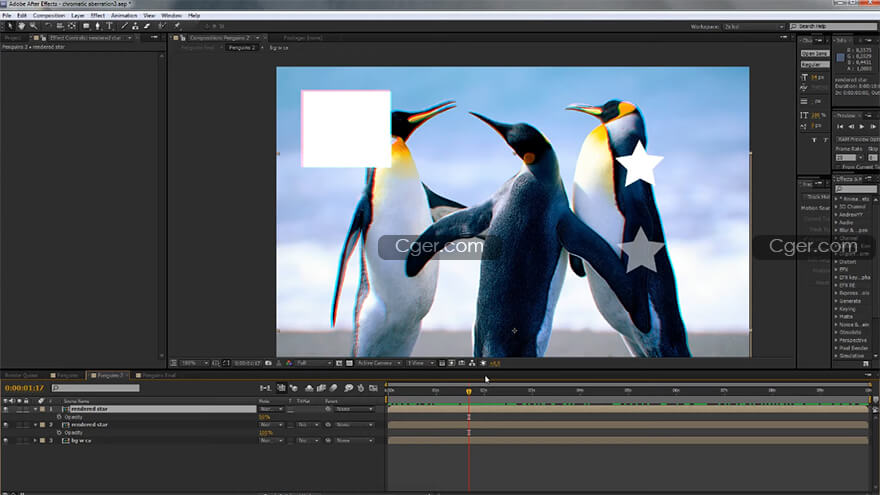Open the Full resolution dropdown

click(x=314, y=363)
